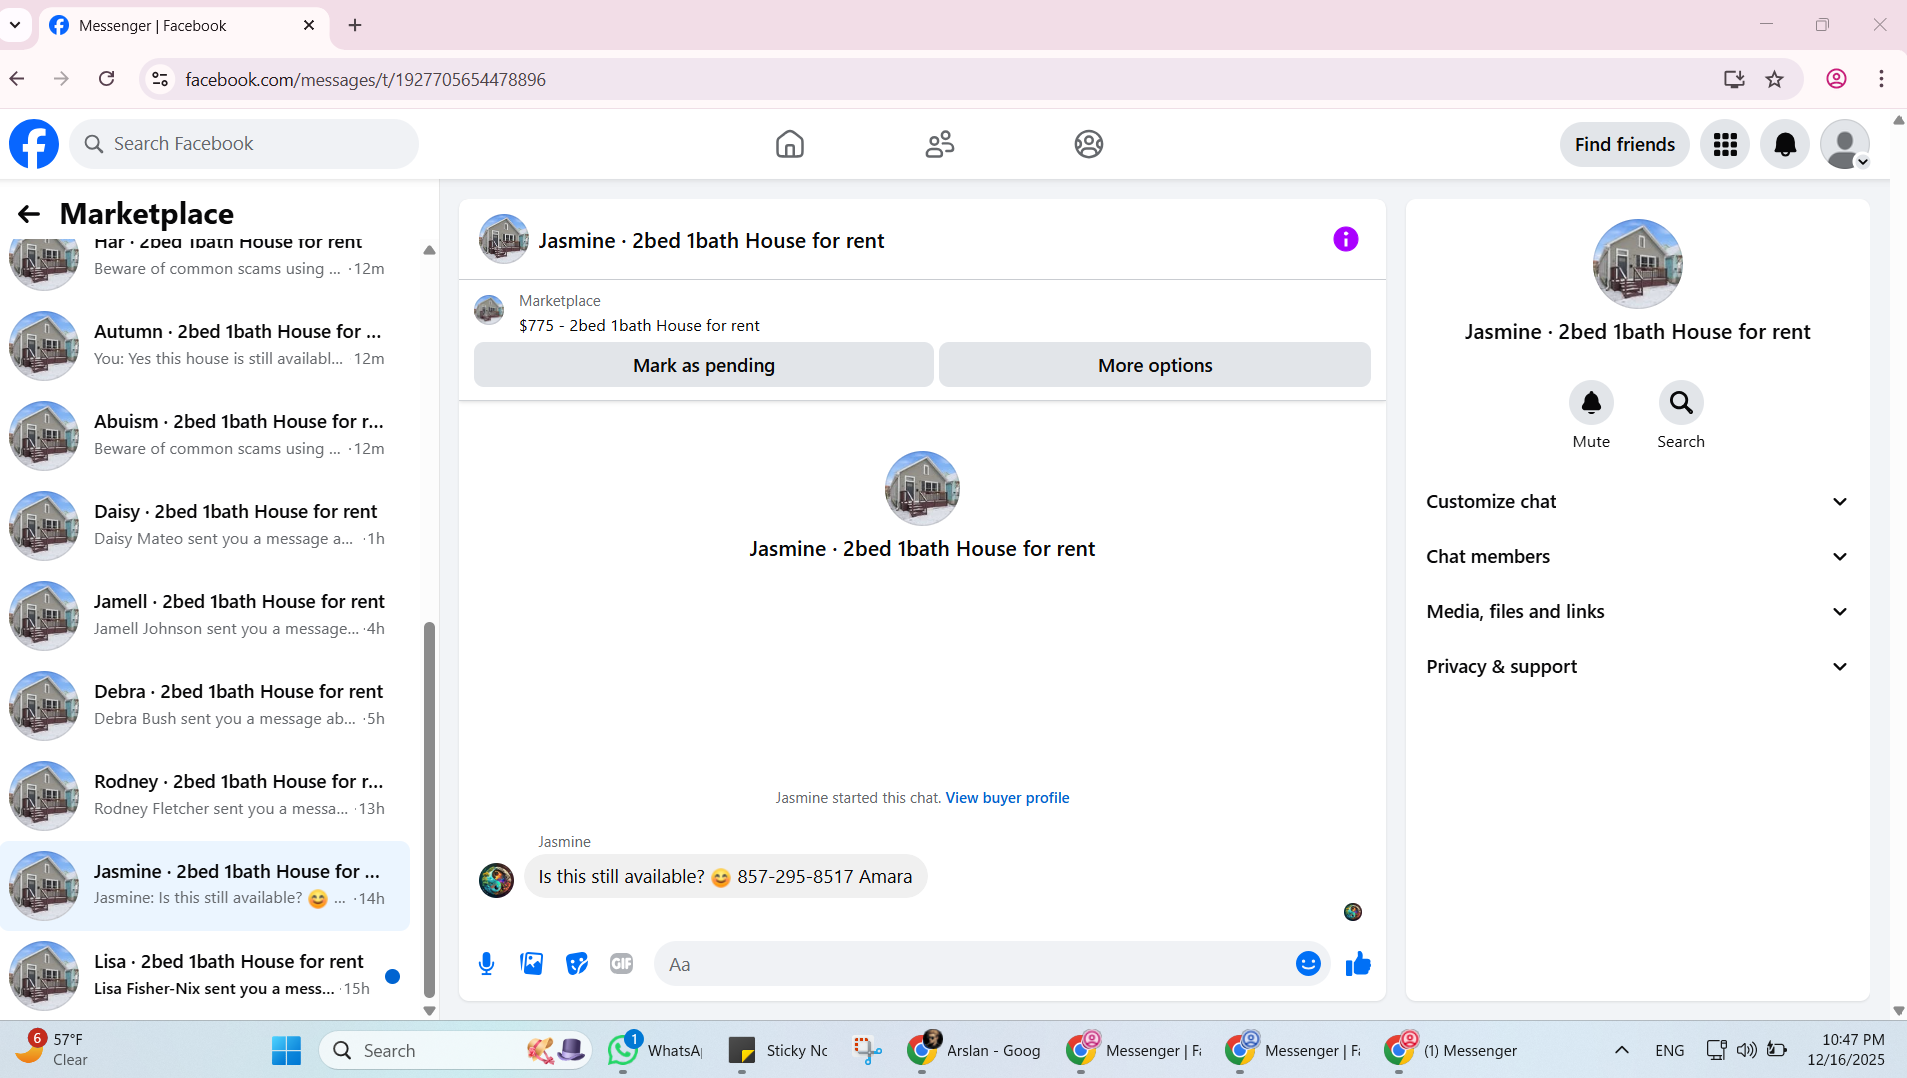The height and width of the screenshot is (1078, 1907).
Task: Show hidden system tray icons
Action: tap(1622, 1050)
